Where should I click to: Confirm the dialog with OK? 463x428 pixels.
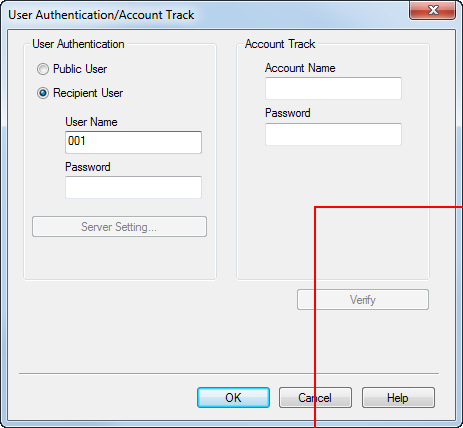pyautogui.click(x=233, y=397)
